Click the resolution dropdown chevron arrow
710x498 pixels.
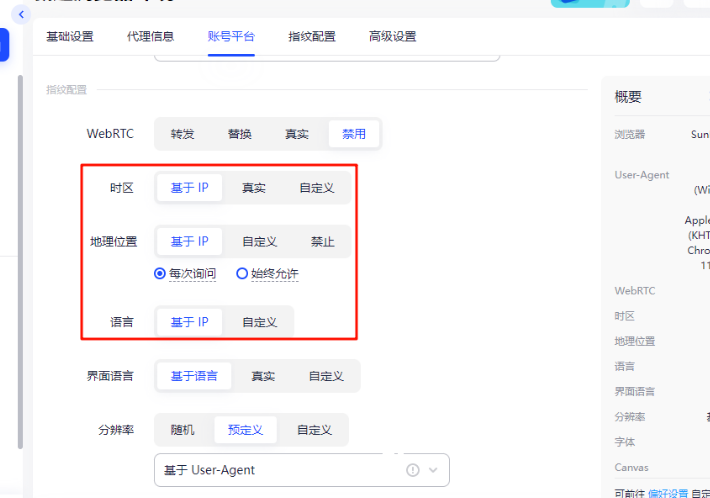point(433,470)
